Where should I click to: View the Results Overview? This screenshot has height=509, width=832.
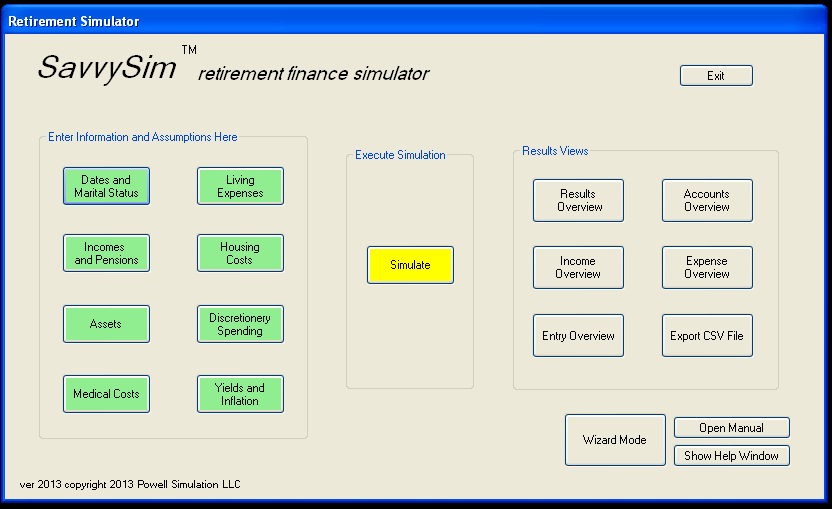578,200
